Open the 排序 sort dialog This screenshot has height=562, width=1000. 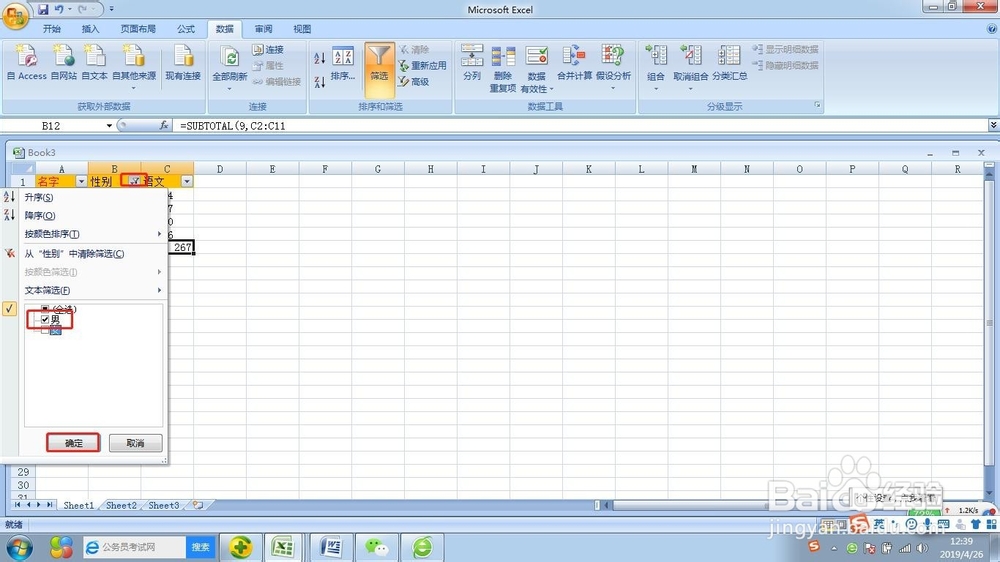point(343,64)
